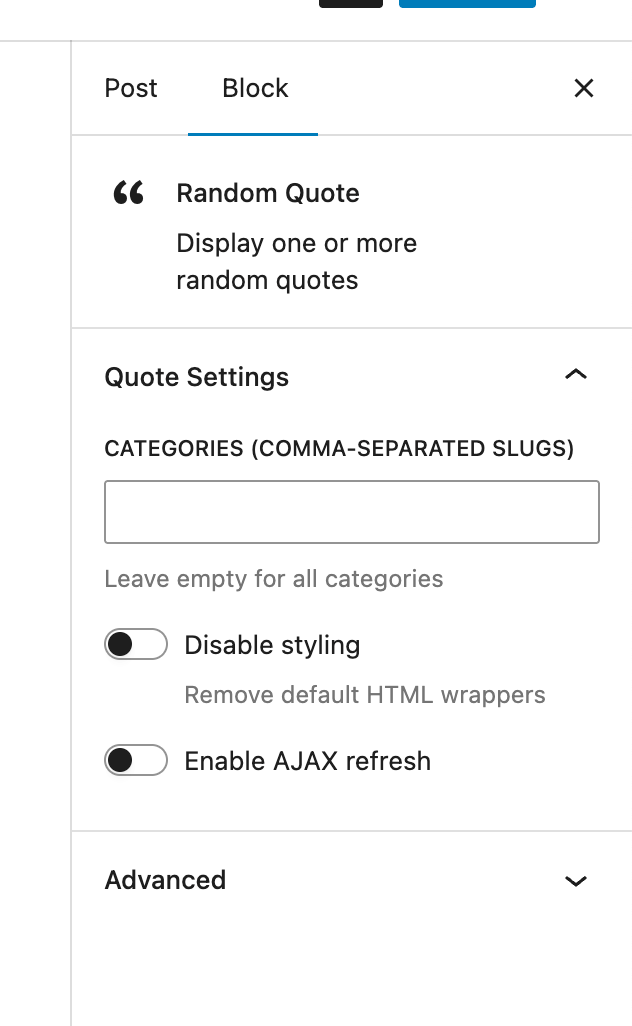The width and height of the screenshot is (632, 1026).
Task: Select the Block tab
Action: coord(255,88)
